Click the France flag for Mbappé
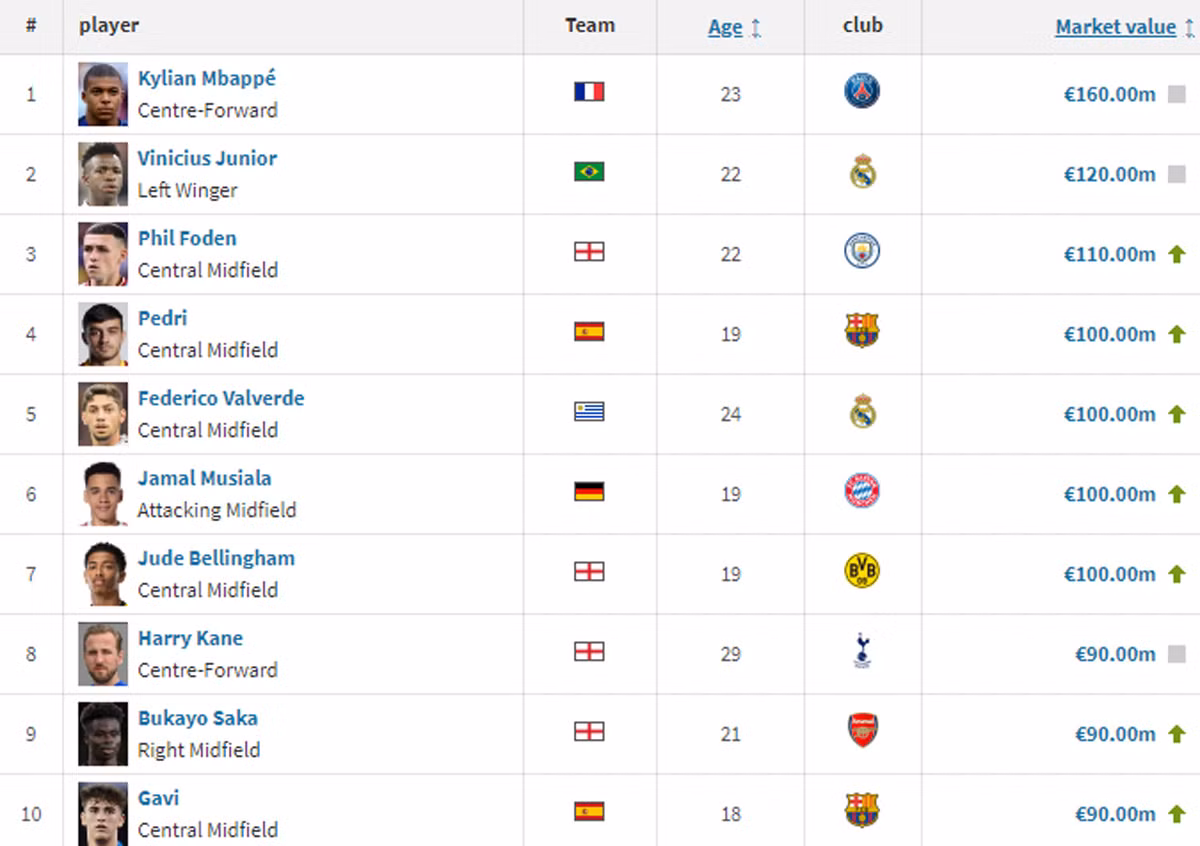 589,92
